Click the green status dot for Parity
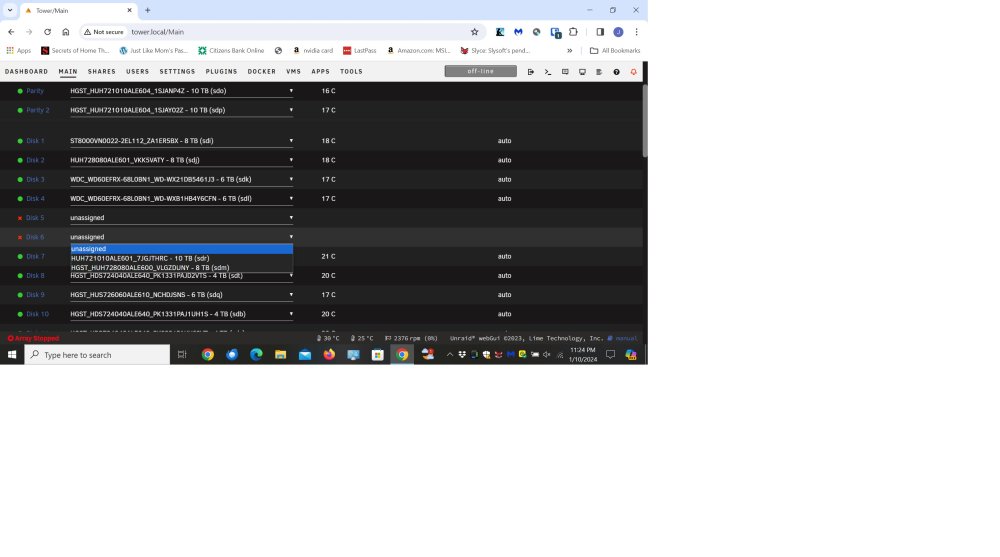The width and height of the screenshot is (1000, 557). [20, 91]
